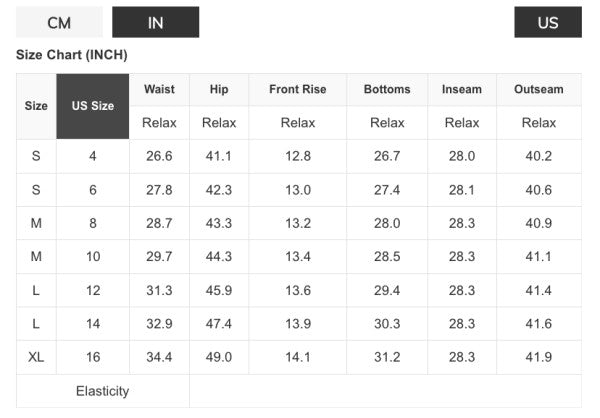
Task: Click the 41.9 outseam value
Action: 539,357
